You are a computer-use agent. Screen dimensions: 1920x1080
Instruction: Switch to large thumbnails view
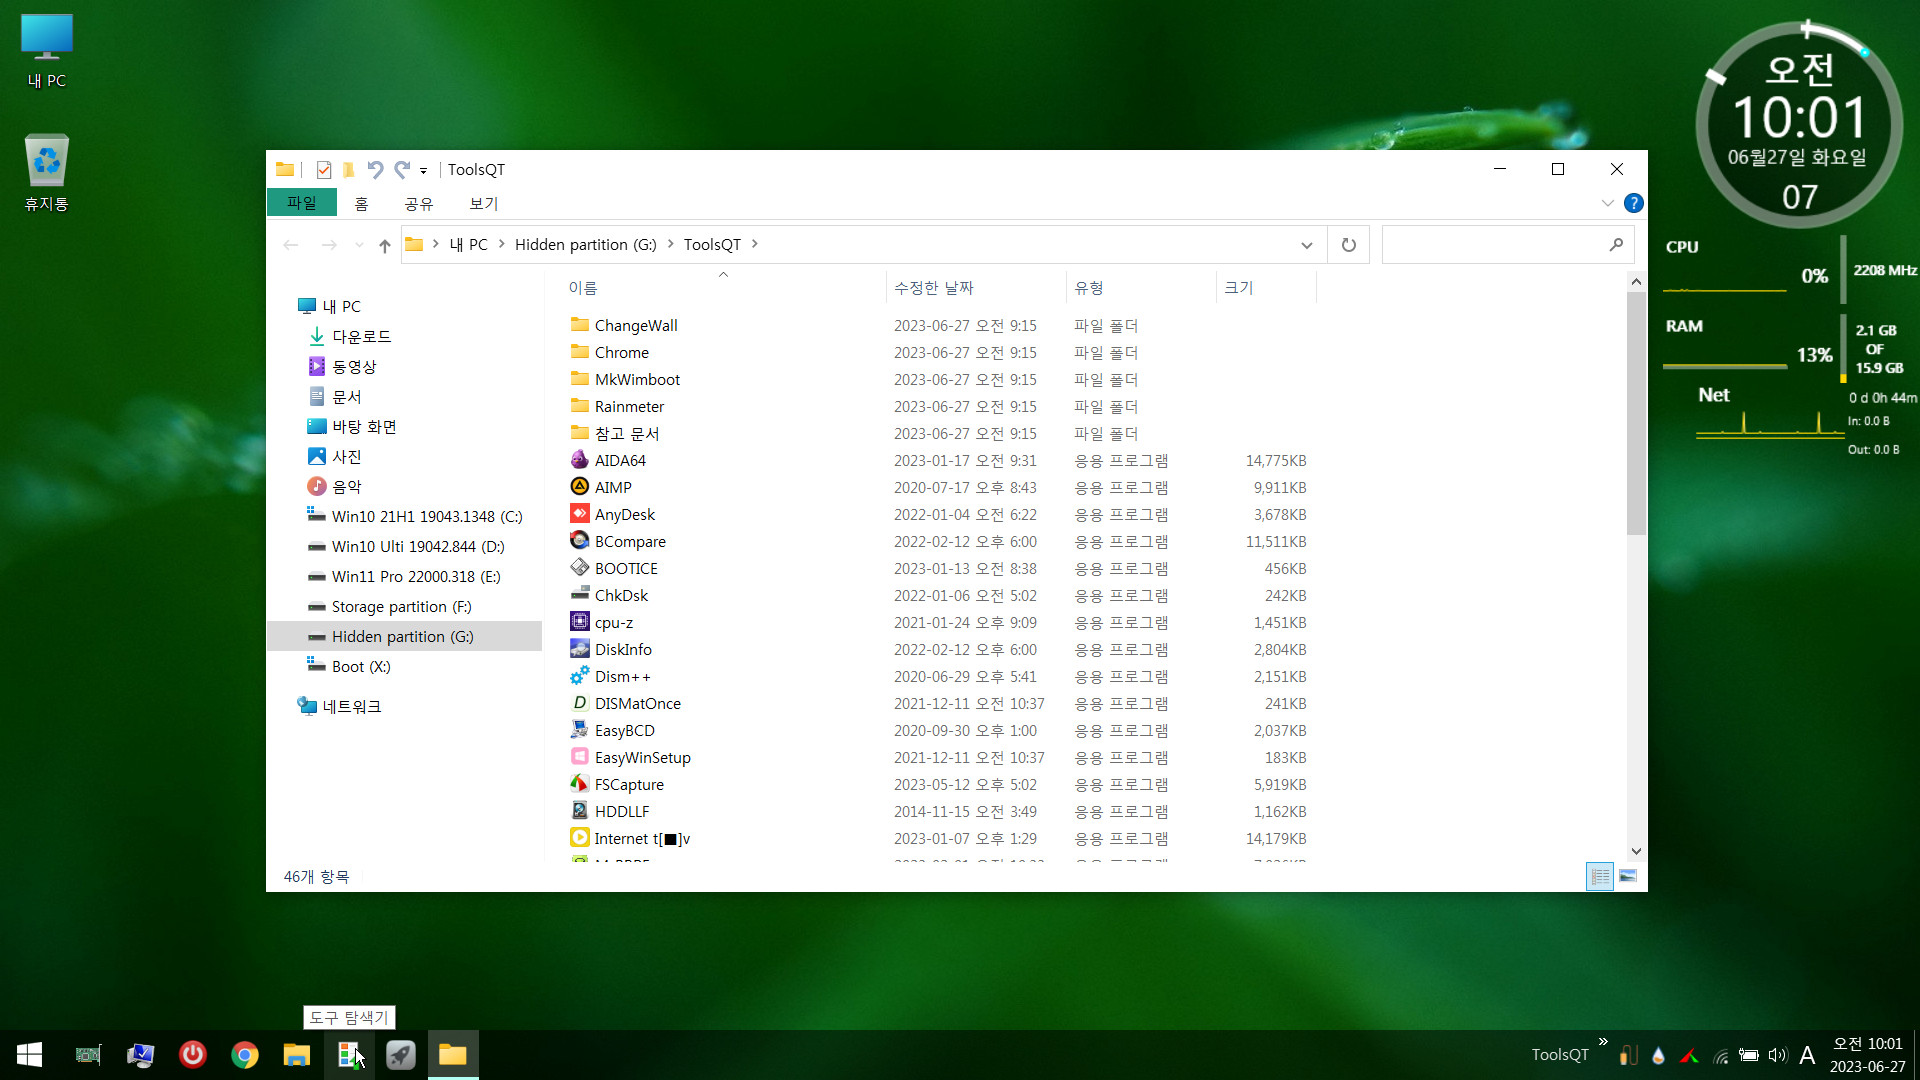point(1627,876)
